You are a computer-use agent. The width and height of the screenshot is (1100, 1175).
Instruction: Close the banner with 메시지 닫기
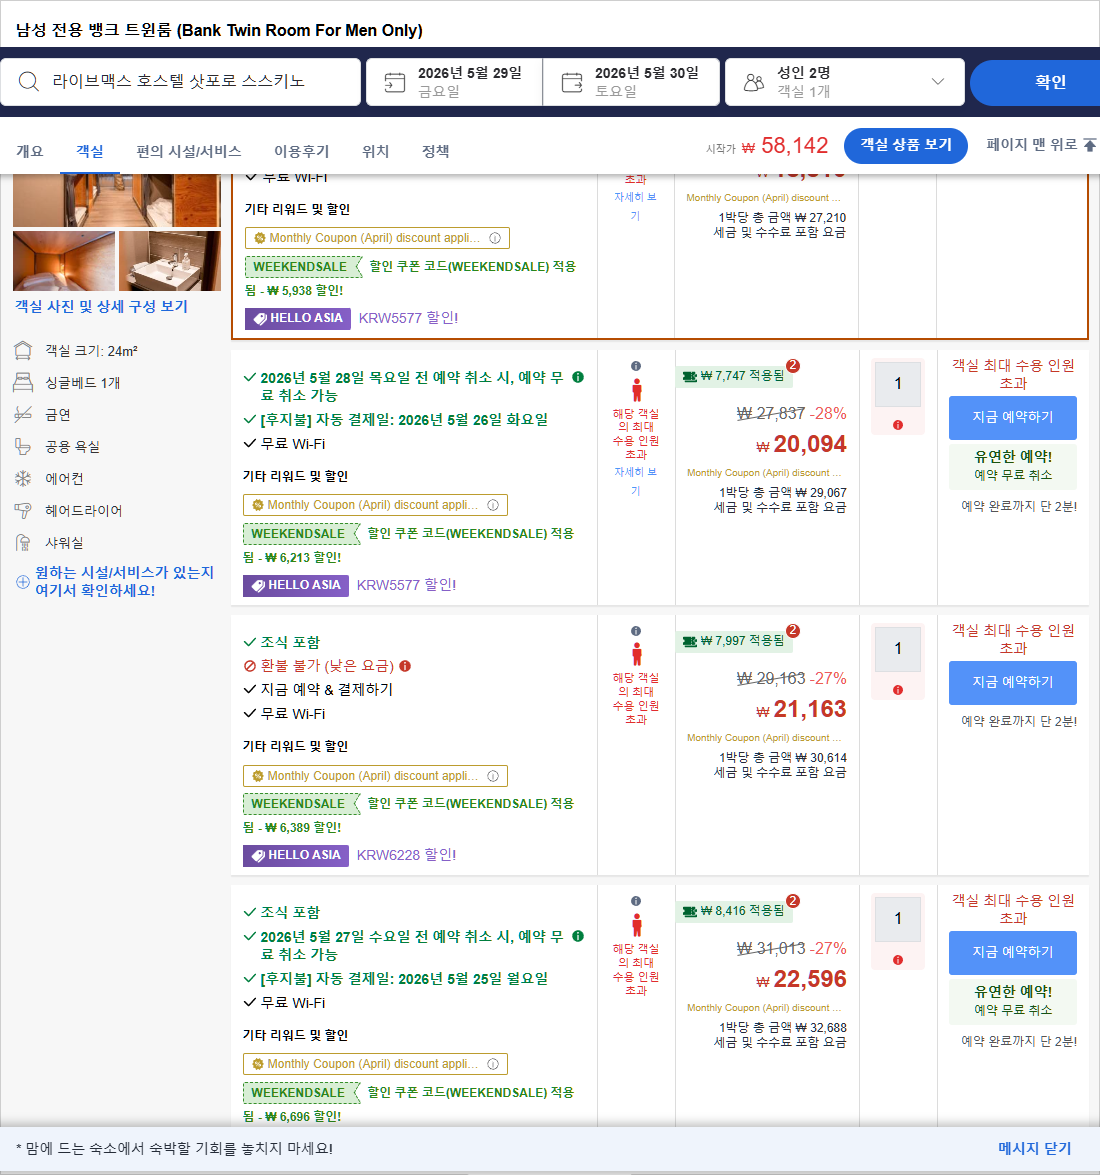click(x=1034, y=1148)
